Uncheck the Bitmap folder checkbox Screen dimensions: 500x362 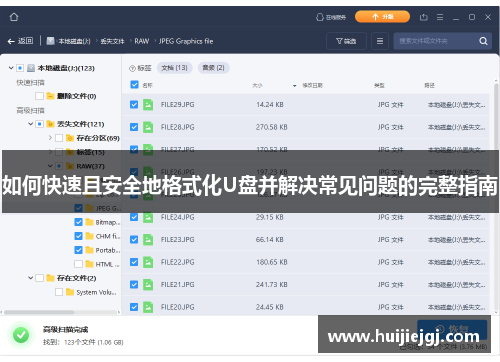tap(78, 222)
